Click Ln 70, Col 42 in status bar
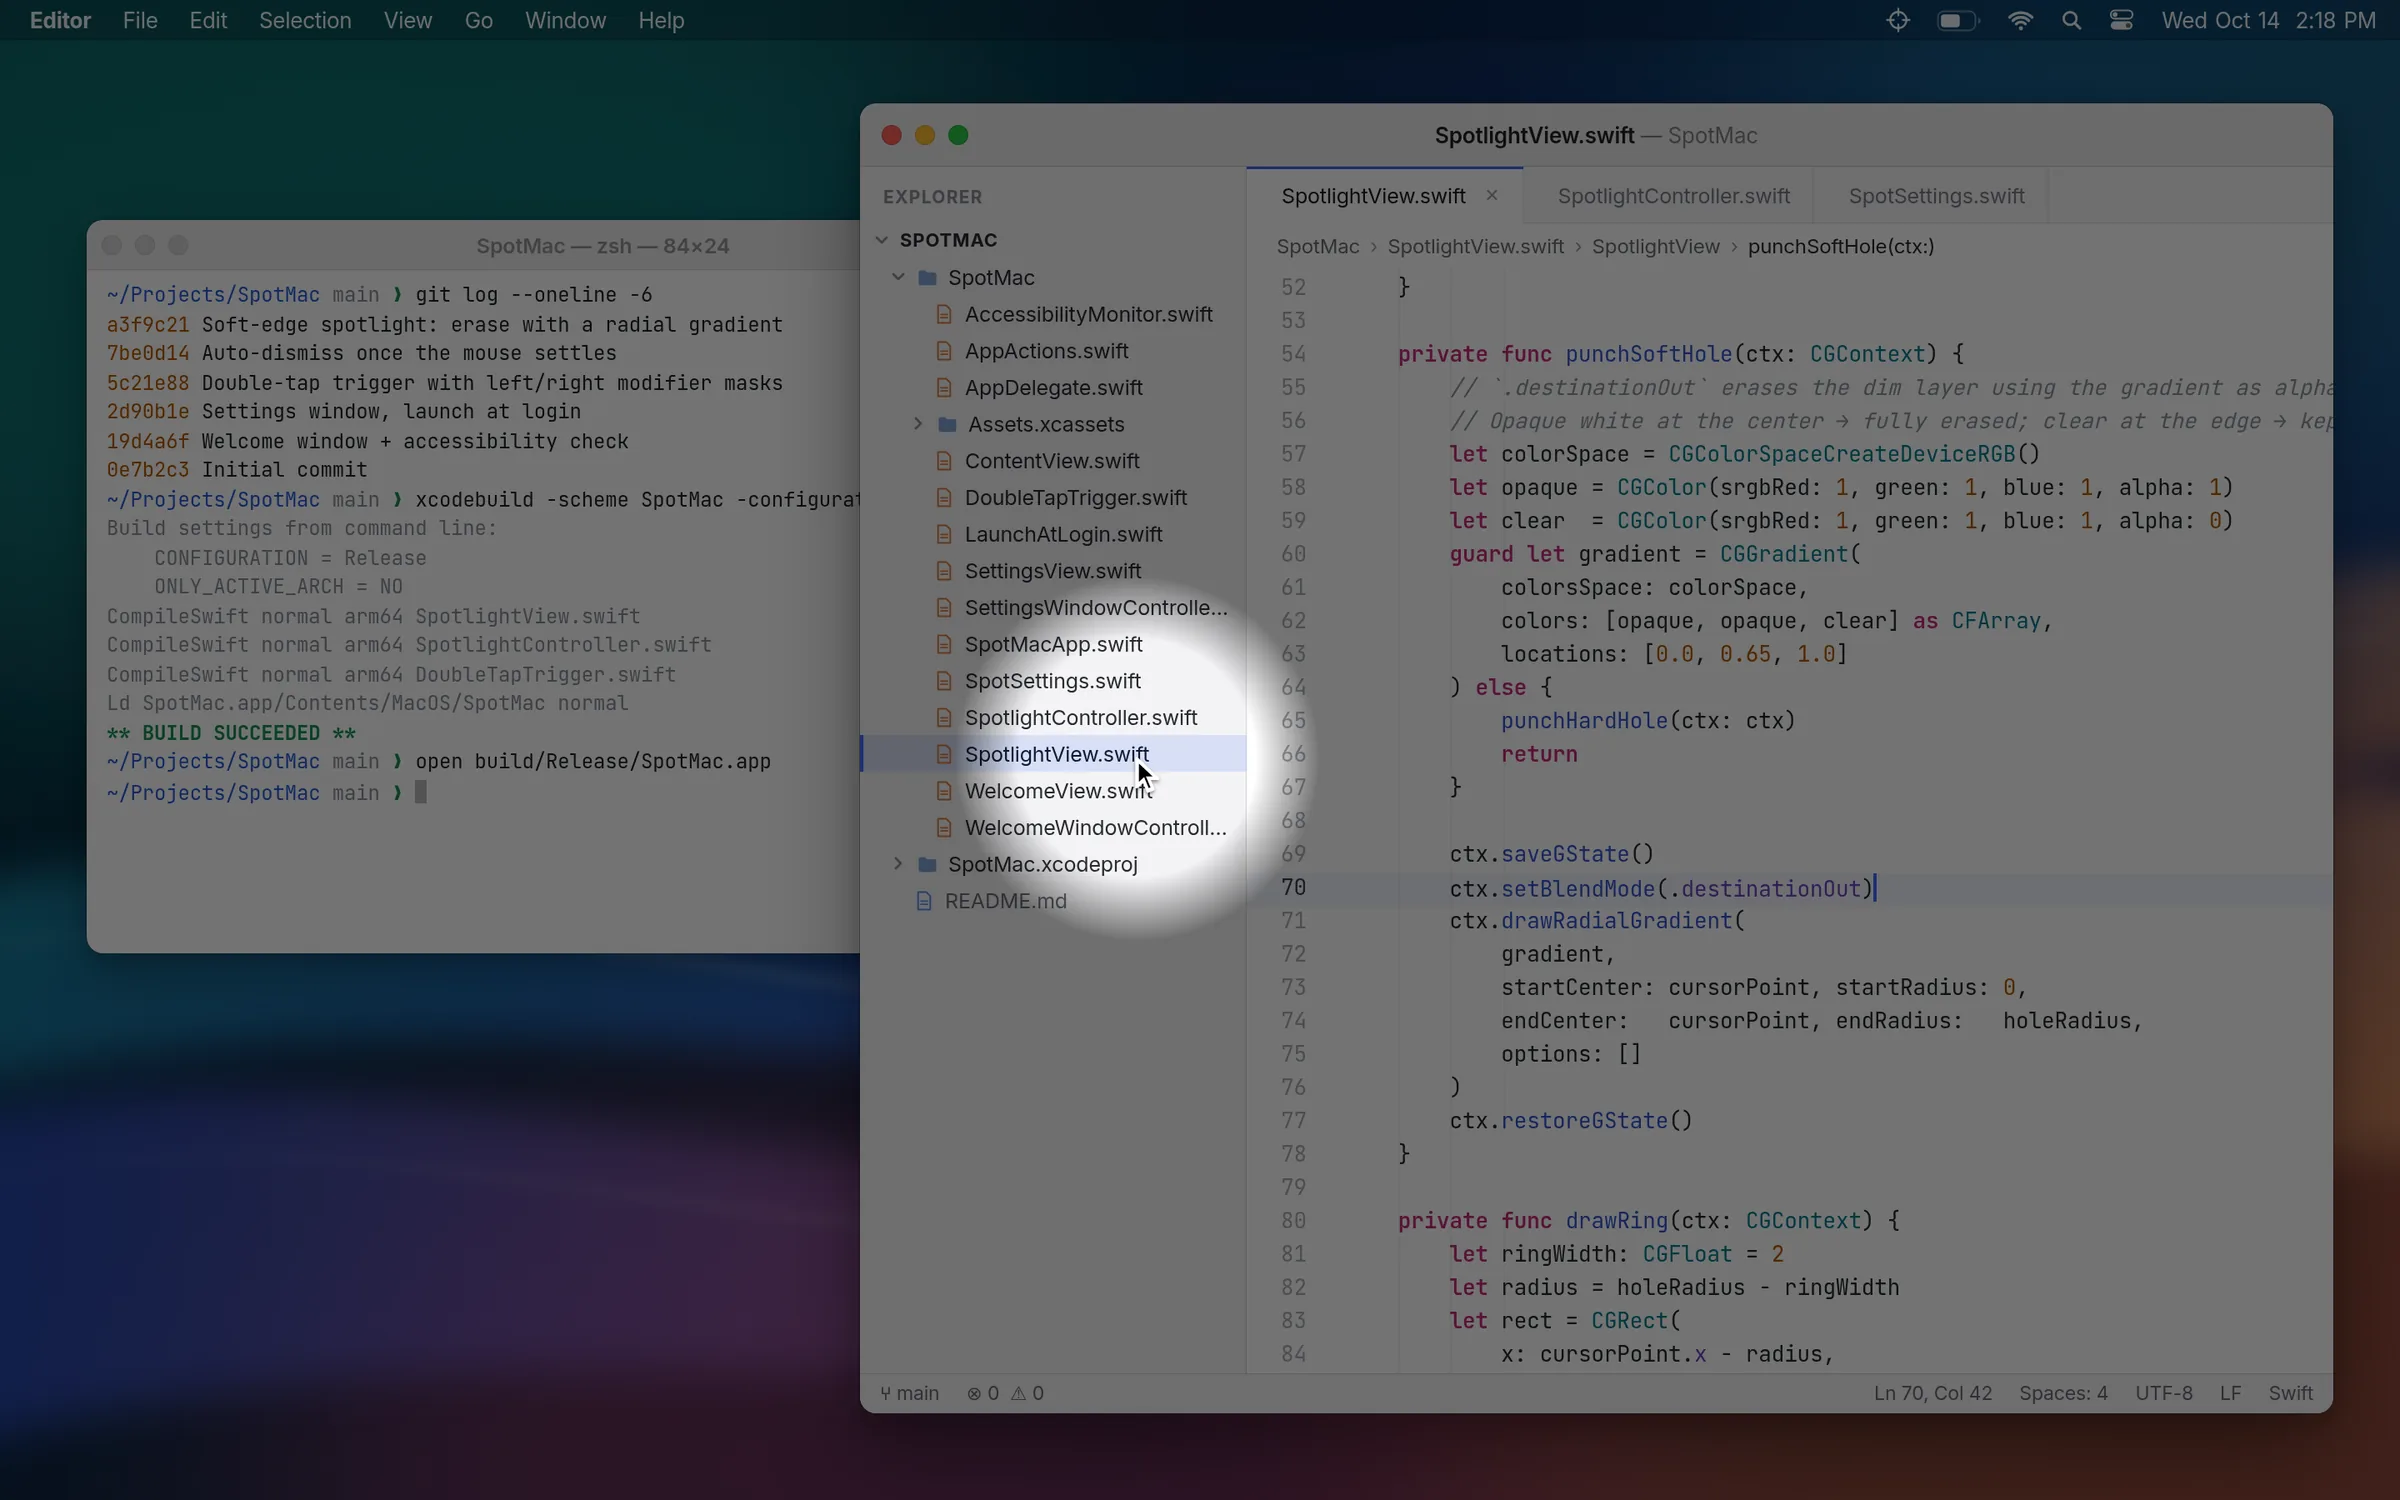The image size is (2400, 1500). coord(1932,1393)
